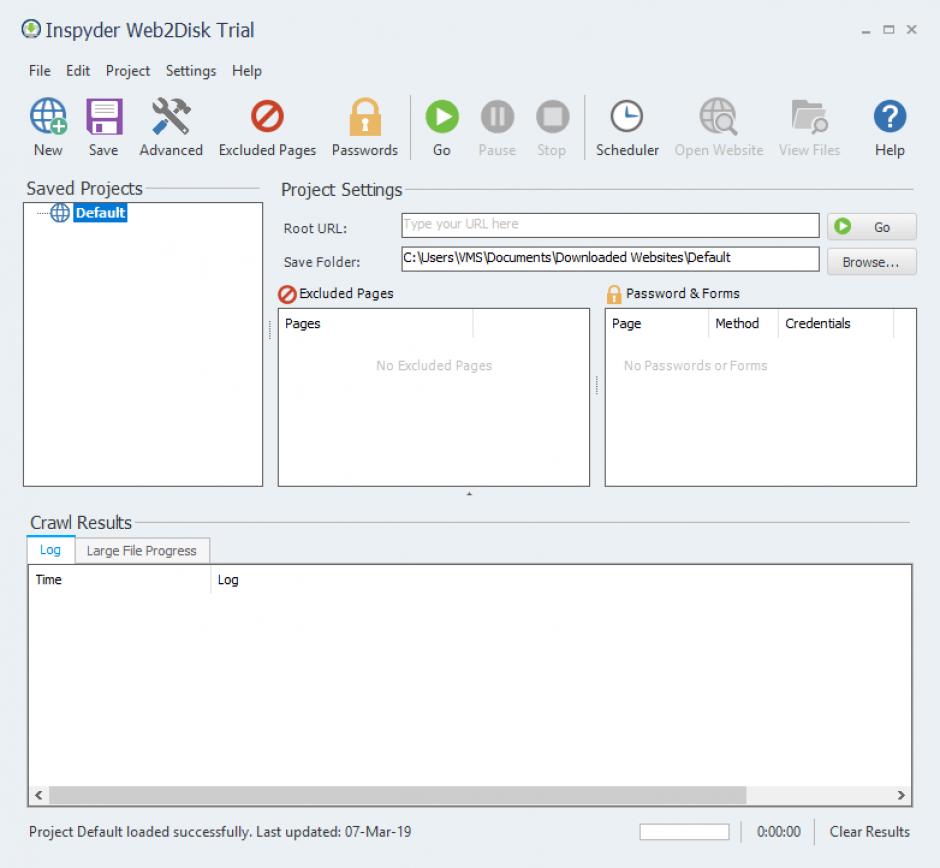Select the Default saved project
Viewport: 940px width, 868px height.
point(100,212)
